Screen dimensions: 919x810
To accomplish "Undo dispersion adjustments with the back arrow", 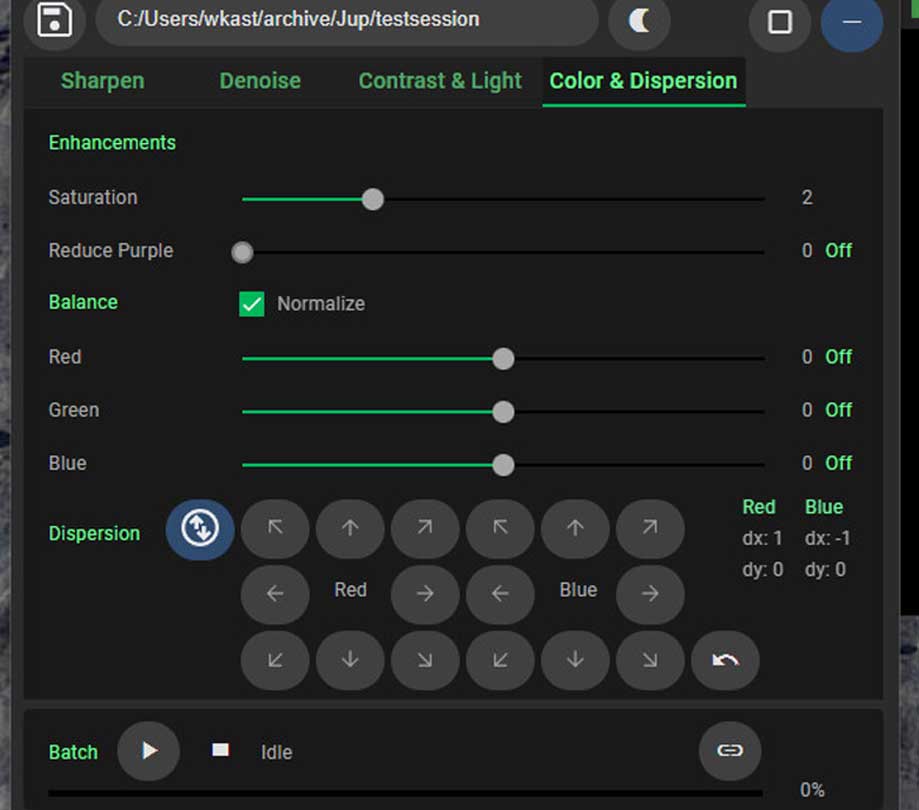I will point(725,661).
